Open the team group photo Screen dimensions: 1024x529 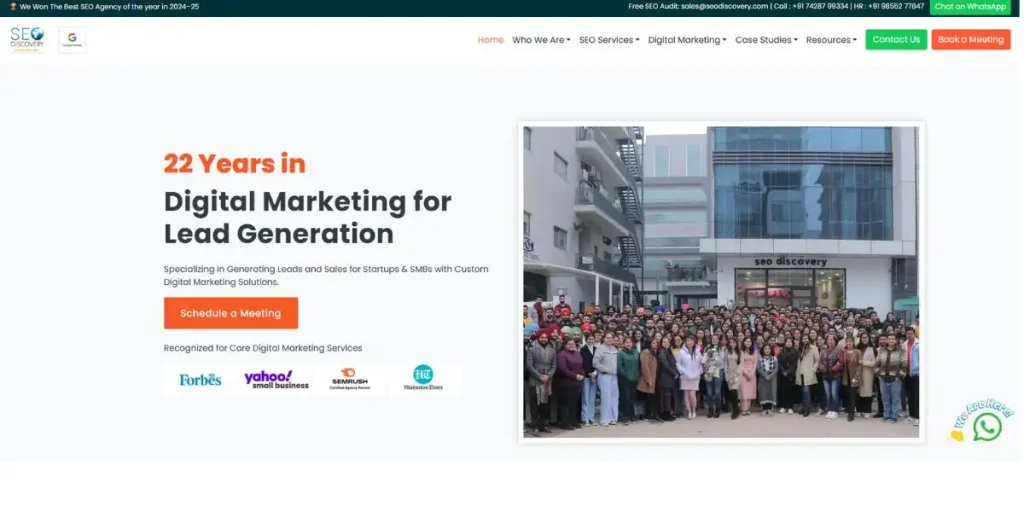point(721,282)
